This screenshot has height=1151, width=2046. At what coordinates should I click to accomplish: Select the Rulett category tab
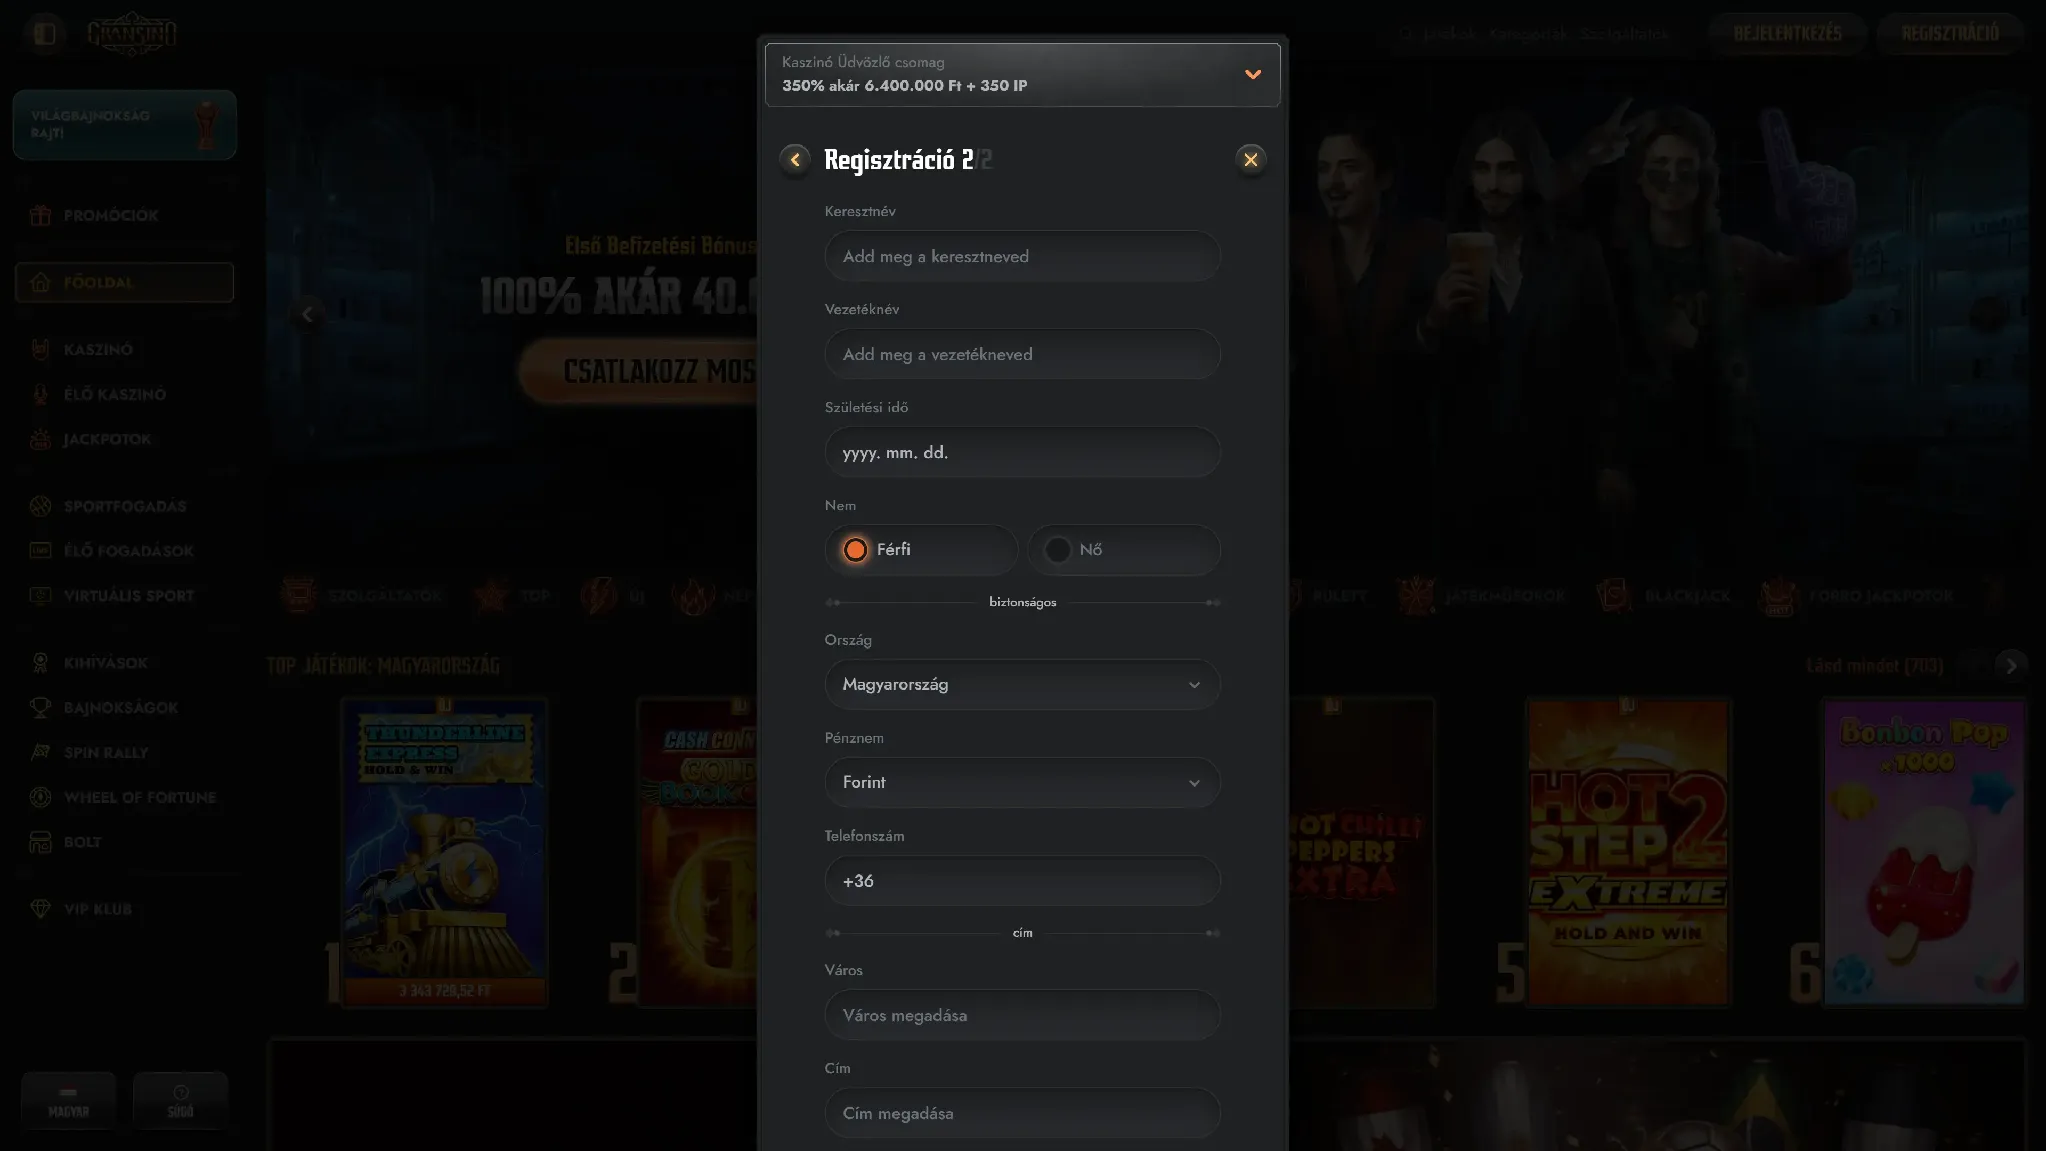coord(1327,596)
